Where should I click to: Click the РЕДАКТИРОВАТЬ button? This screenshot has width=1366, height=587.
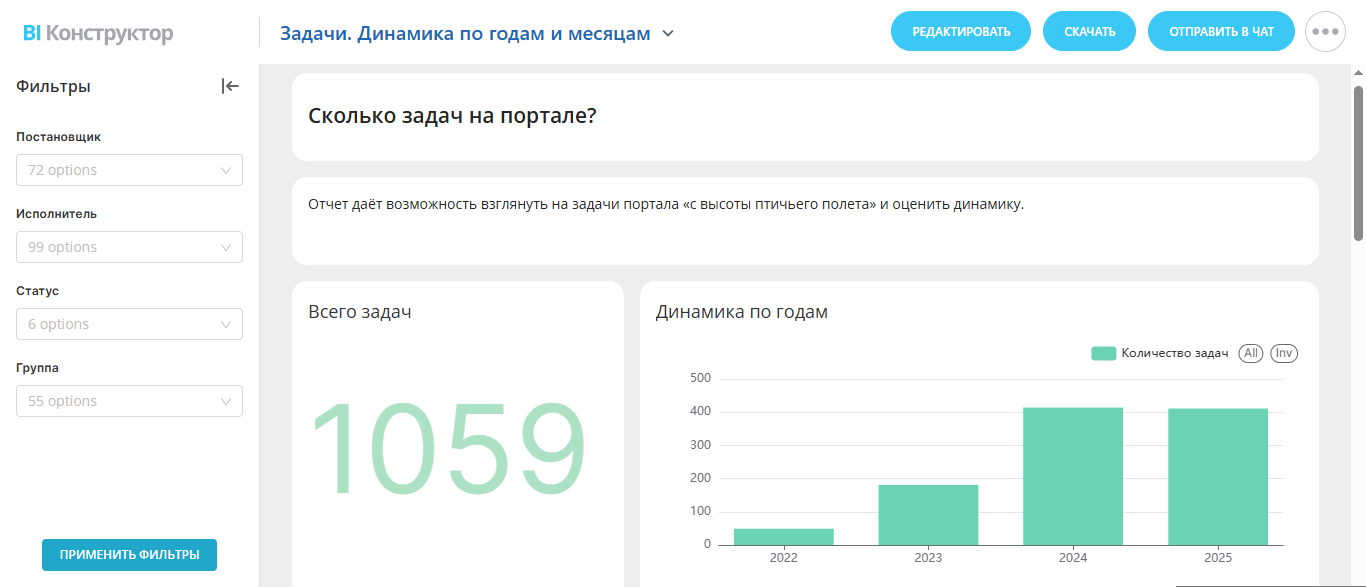point(961,31)
